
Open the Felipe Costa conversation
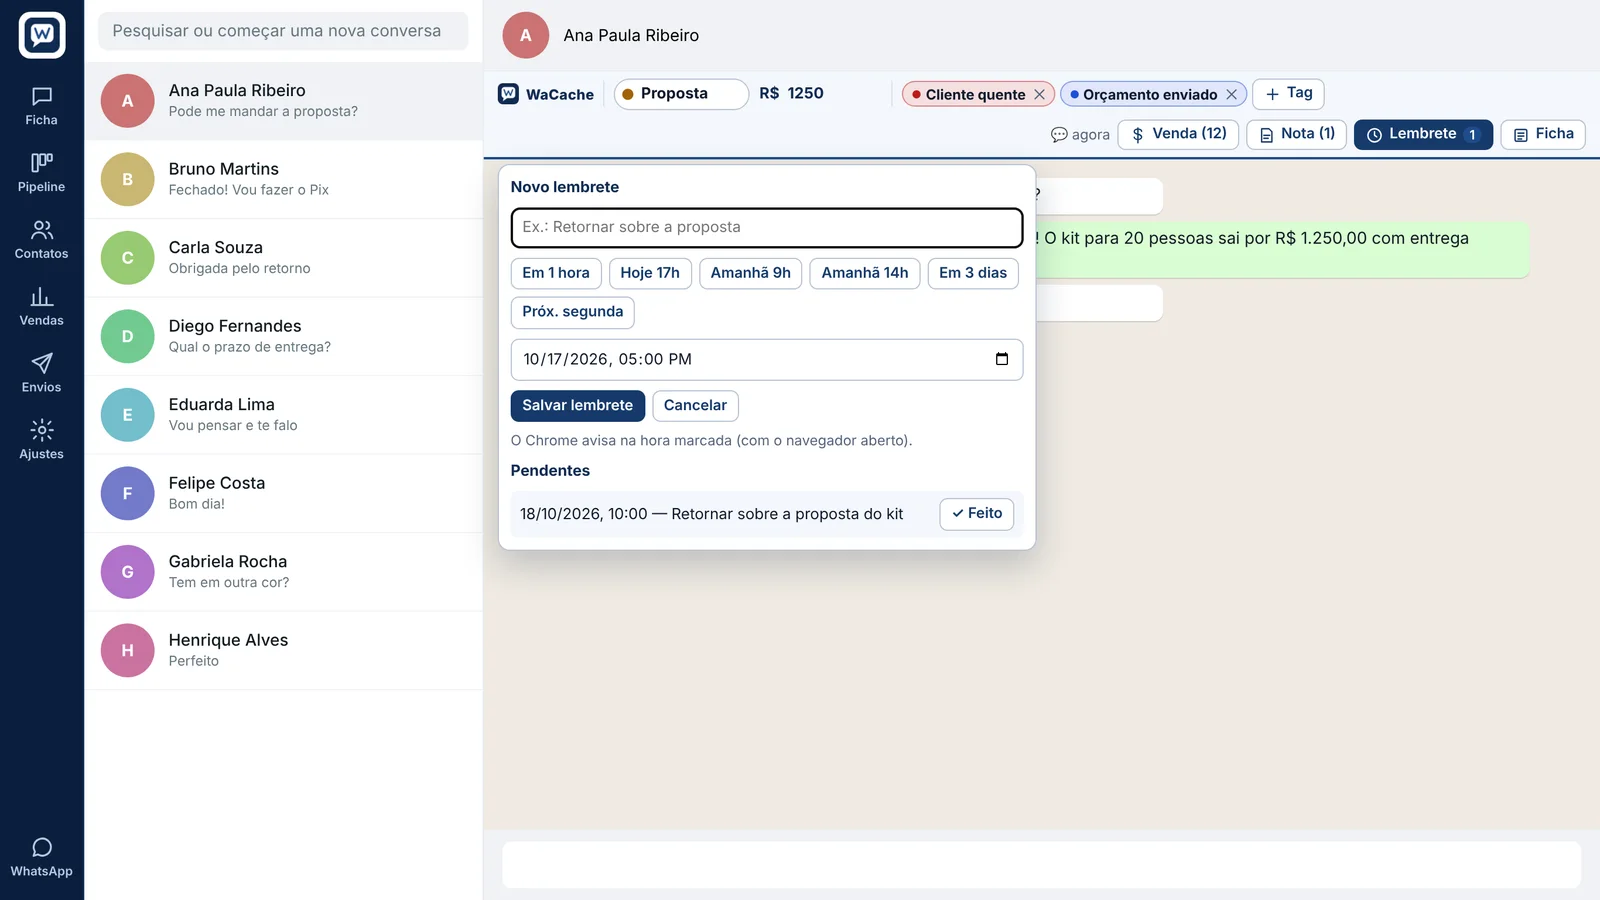(x=284, y=493)
